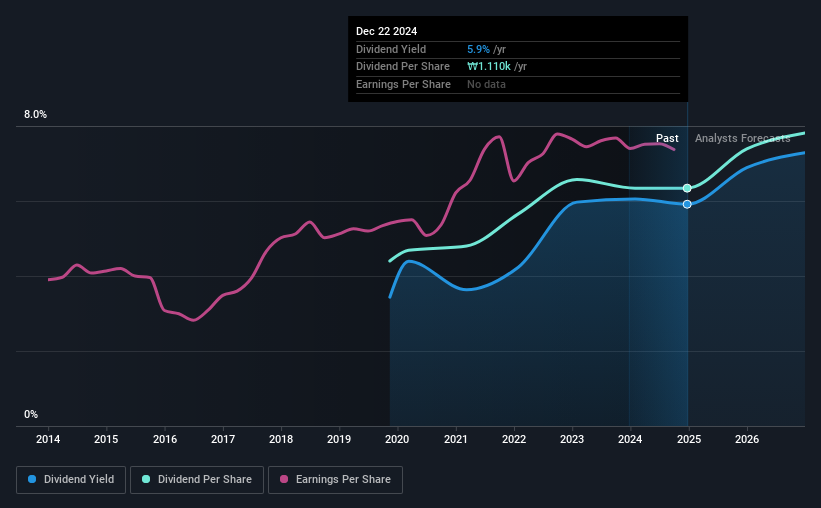Click the 5.9% dividend yield value
Viewport: 821px width, 508px height.
pos(478,49)
